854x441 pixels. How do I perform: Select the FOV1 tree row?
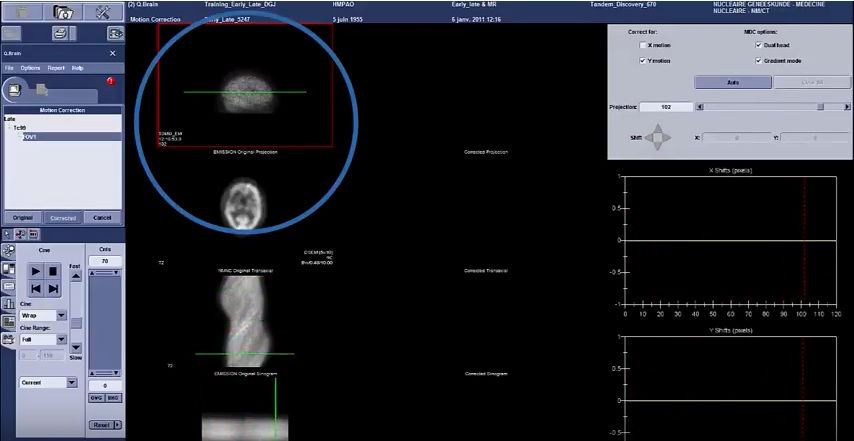(71, 137)
